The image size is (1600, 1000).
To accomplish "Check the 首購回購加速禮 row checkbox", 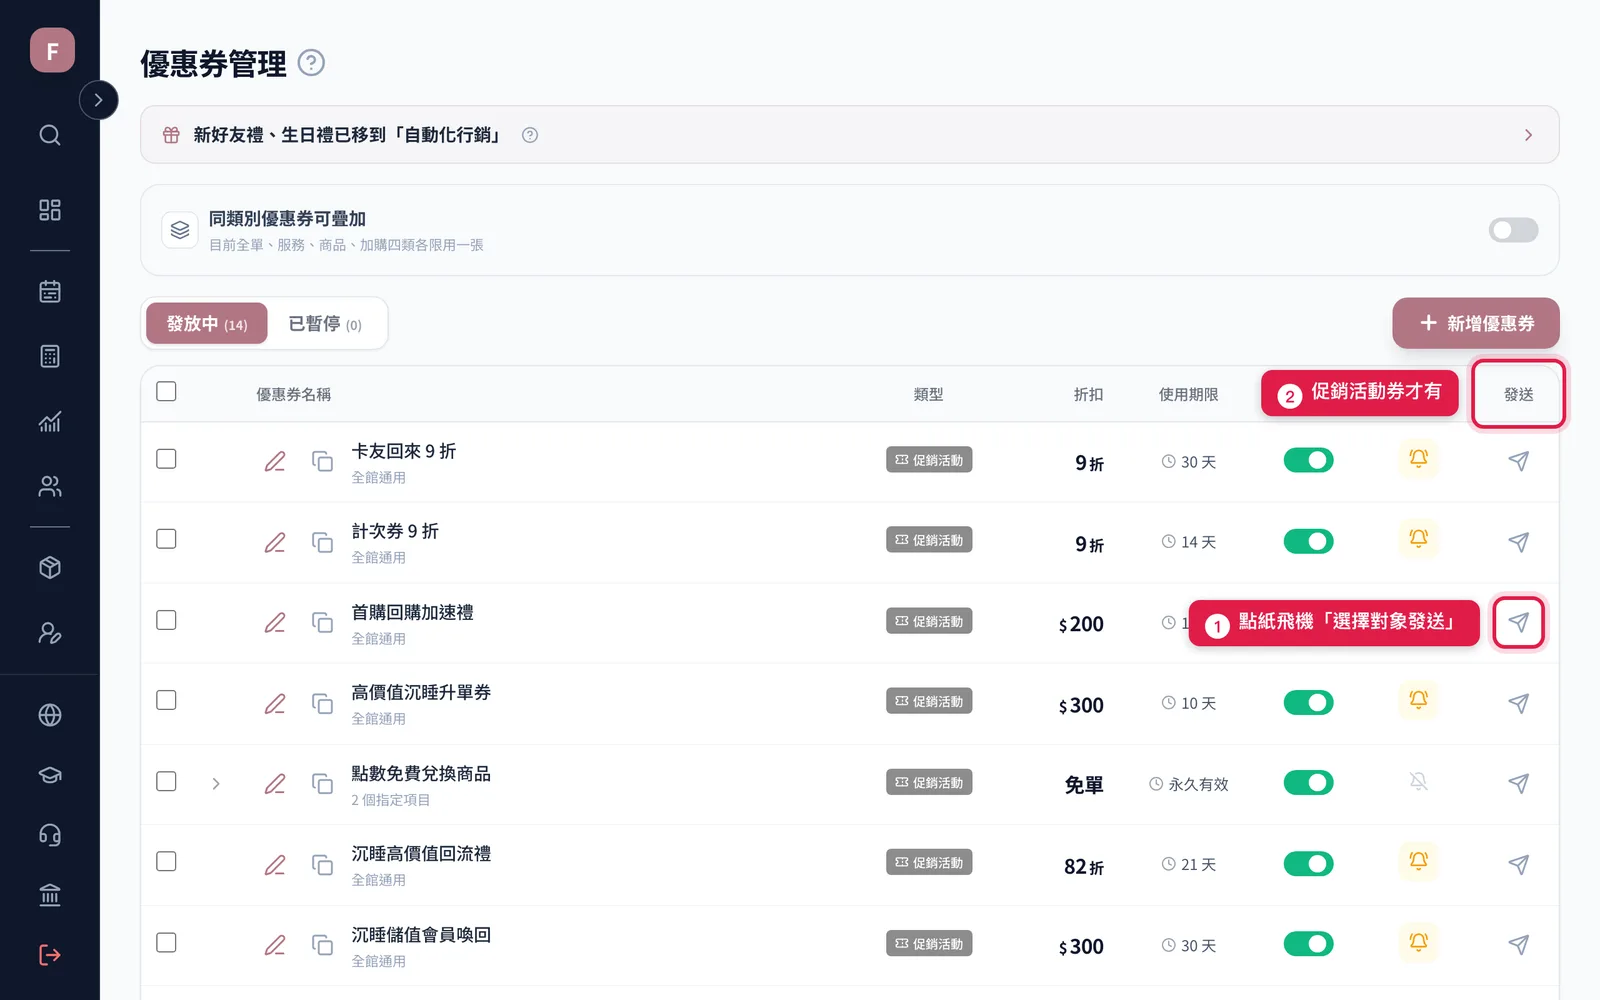I will [166, 620].
